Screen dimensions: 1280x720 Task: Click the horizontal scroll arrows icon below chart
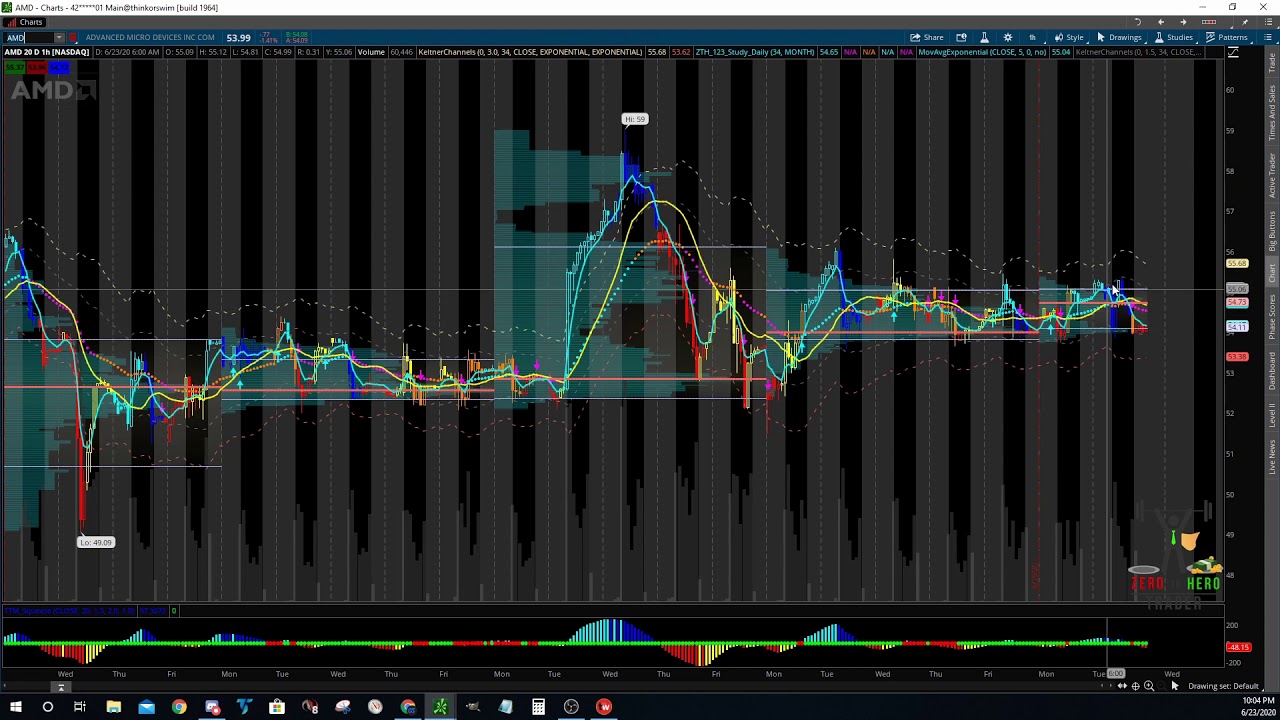1122,686
